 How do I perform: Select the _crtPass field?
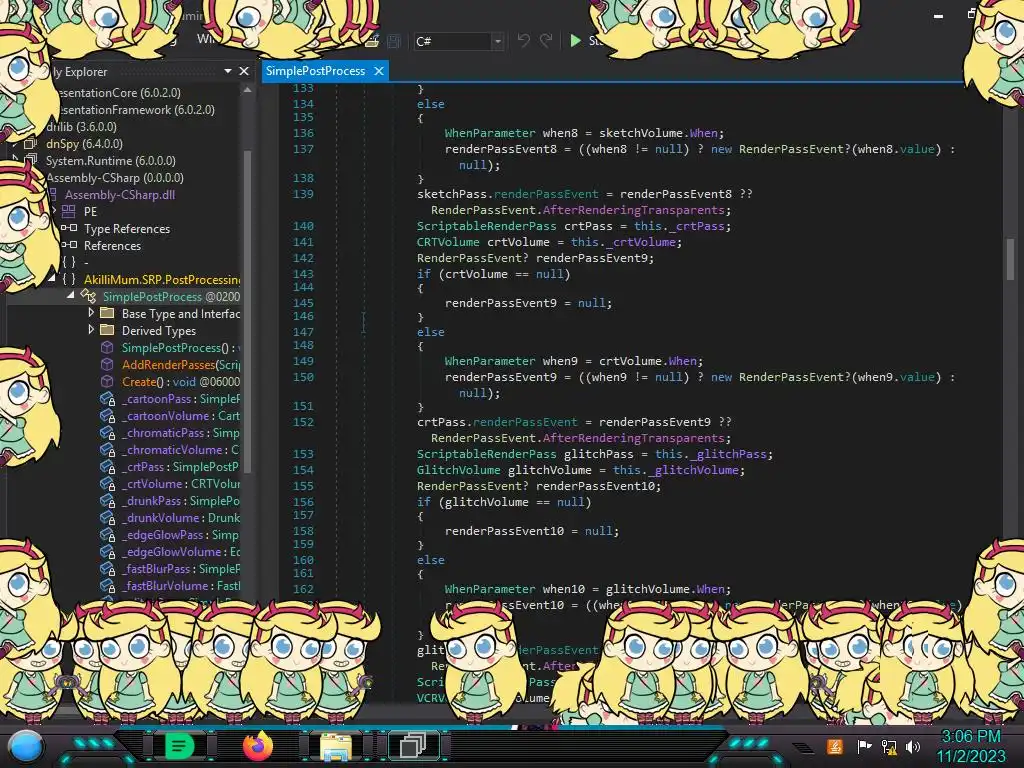[x=181, y=466]
